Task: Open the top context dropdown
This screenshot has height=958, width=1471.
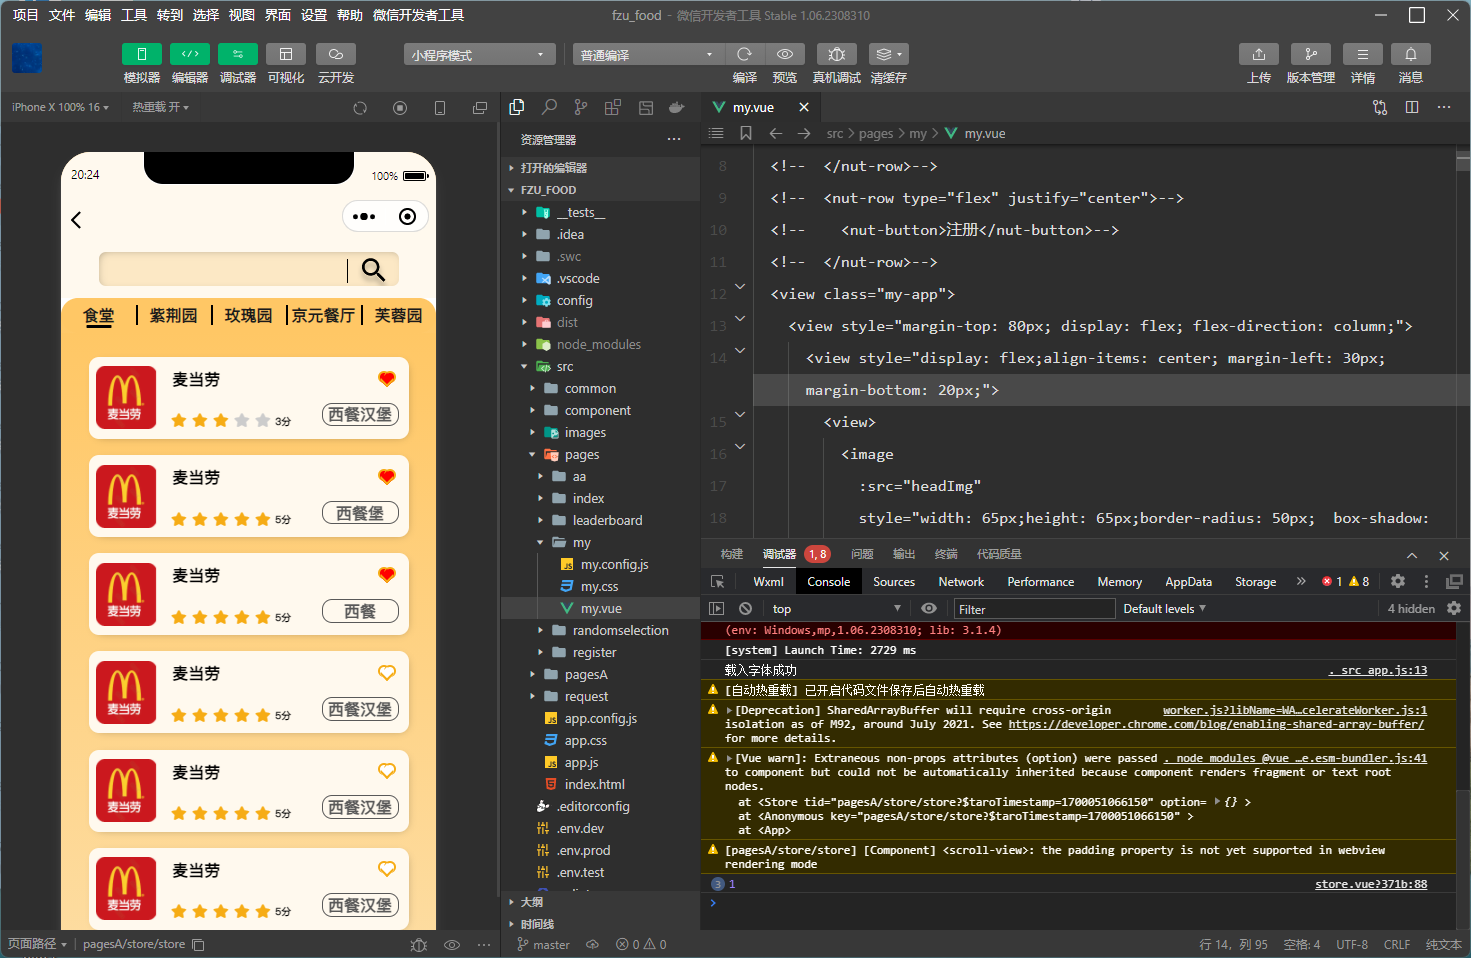Action: coord(836,609)
